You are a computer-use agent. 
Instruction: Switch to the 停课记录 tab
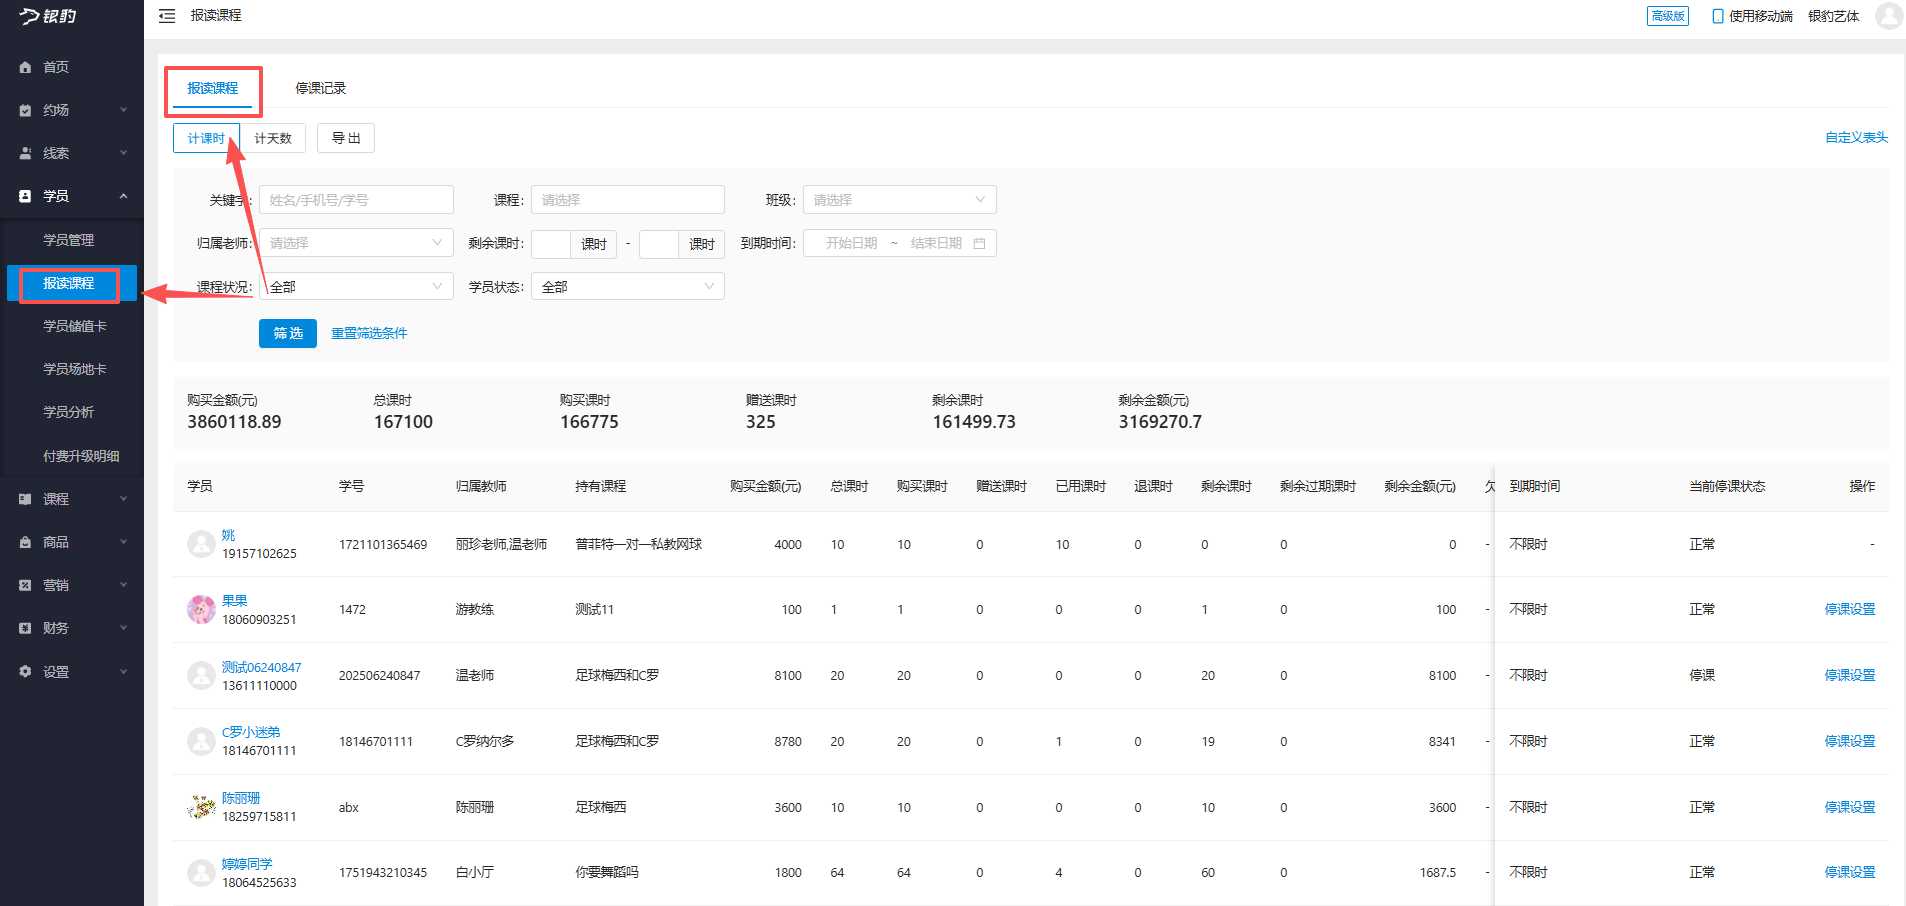pyautogui.click(x=320, y=88)
